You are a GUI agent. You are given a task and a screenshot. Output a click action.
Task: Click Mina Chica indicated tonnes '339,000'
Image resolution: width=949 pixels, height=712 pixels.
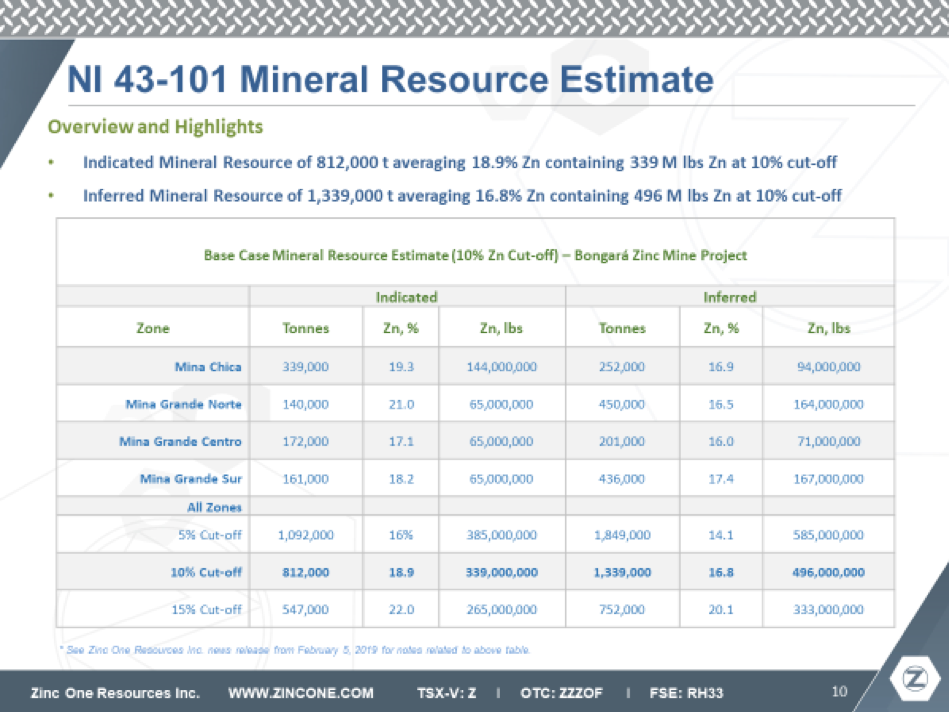306,367
